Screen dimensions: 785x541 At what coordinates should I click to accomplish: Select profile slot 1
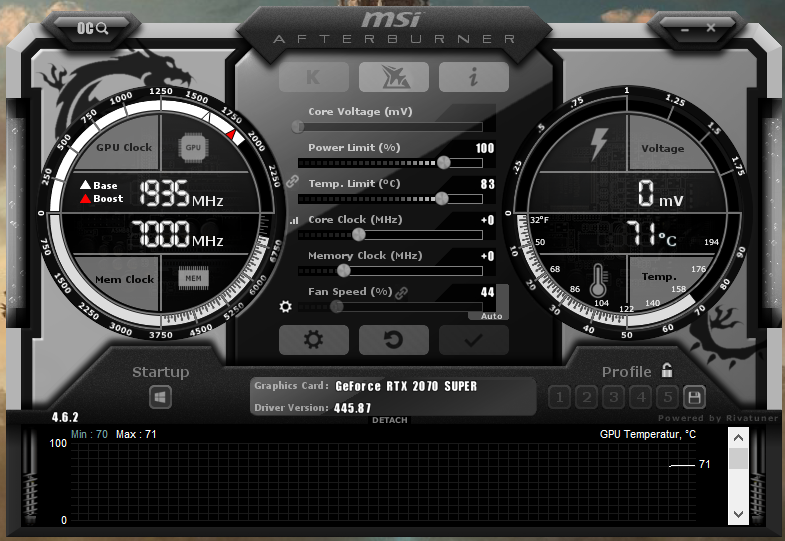[x=559, y=398]
